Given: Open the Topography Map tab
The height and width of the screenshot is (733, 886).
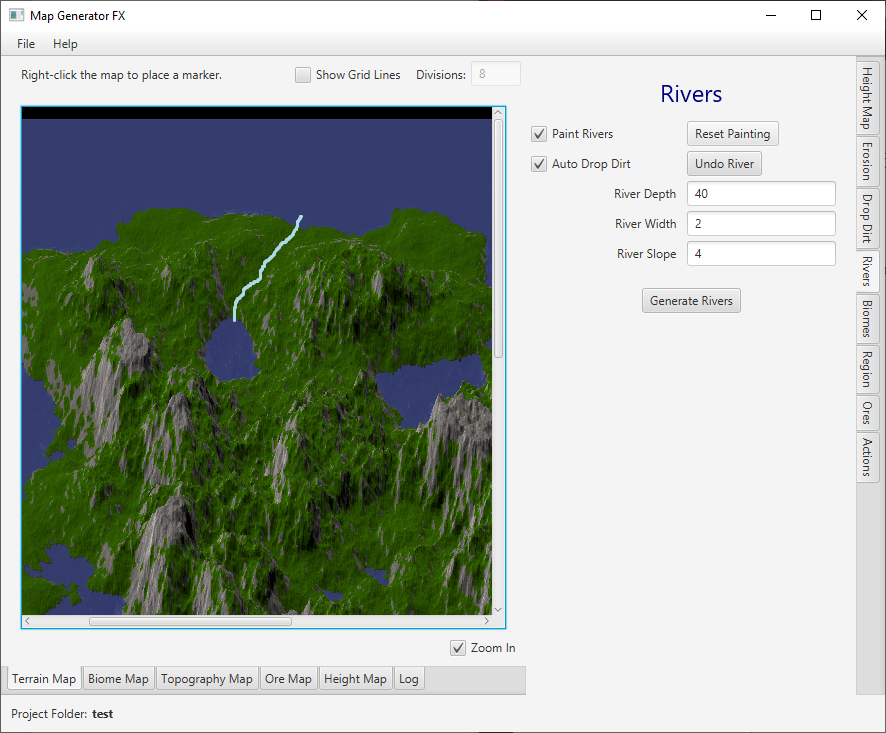Looking at the screenshot, I should point(206,679).
